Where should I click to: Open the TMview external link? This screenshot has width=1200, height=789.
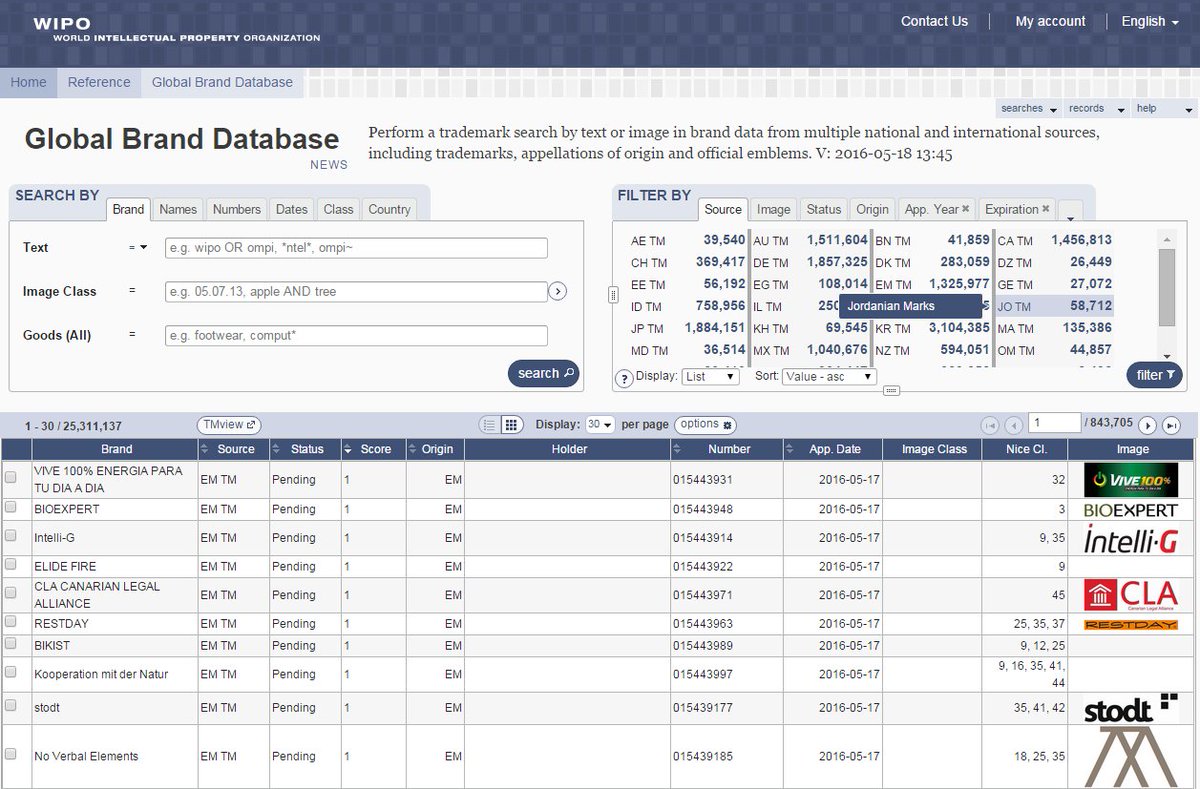229,424
